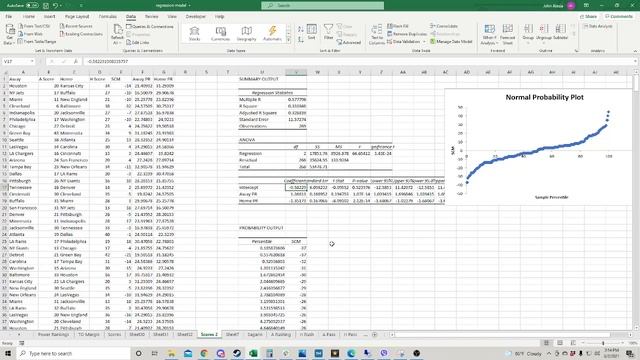Click the Normal Probability Plot chart title
The height and width of the screenshot is (360, 640).
coord(544,97)
